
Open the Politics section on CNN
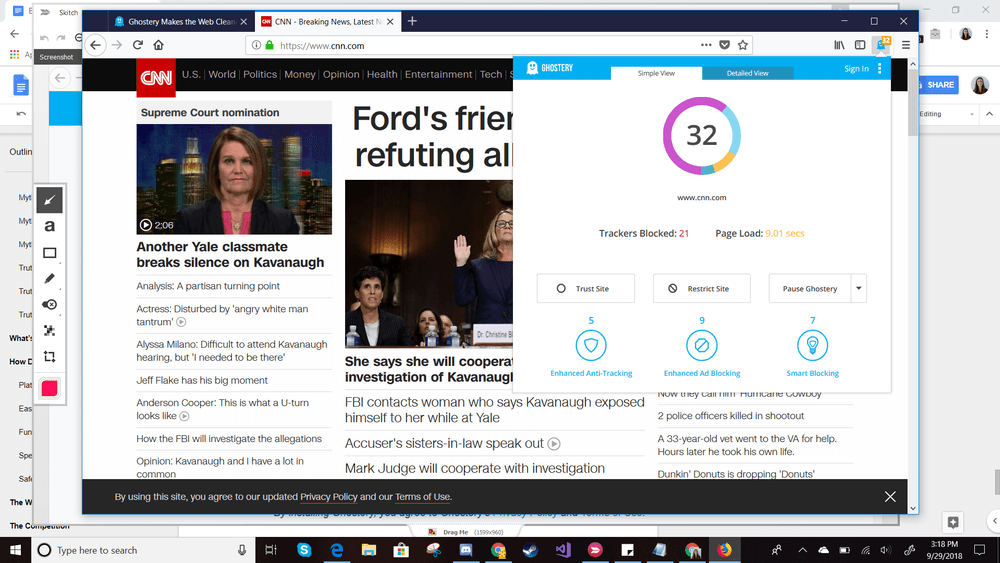260,75
